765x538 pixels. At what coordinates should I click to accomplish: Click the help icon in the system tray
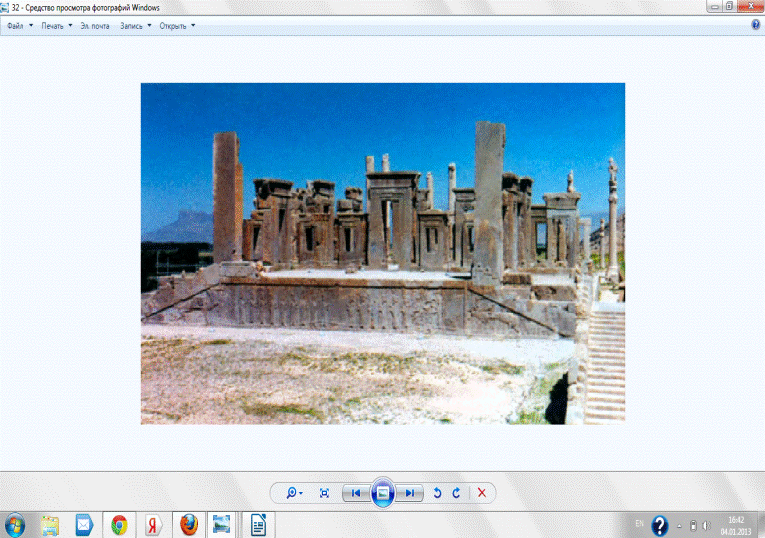click(660, 526)
